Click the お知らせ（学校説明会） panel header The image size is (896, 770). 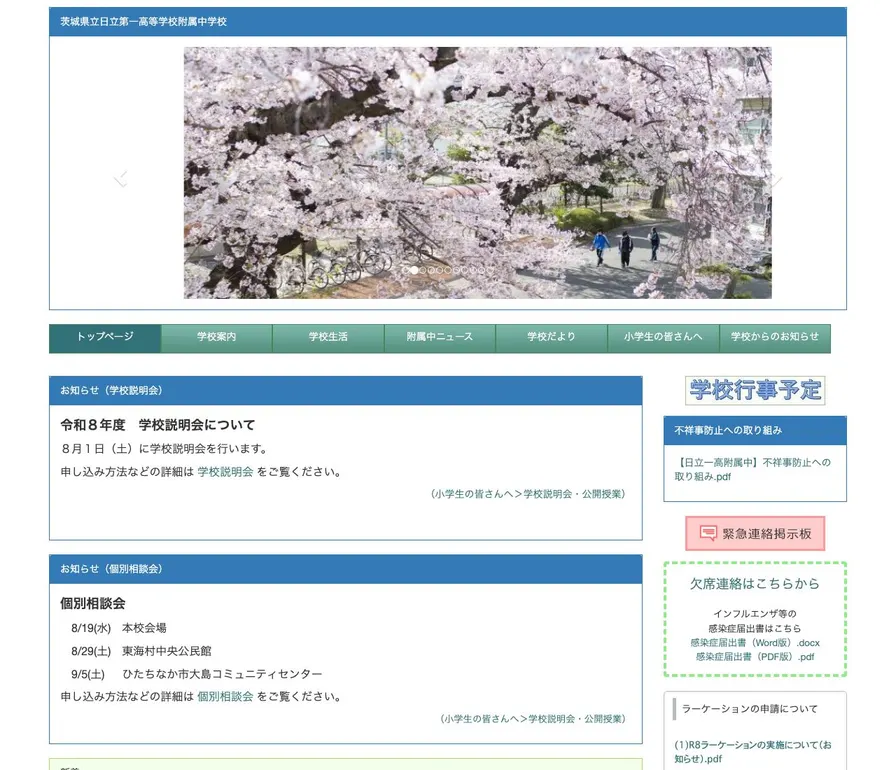coord(346,391)
